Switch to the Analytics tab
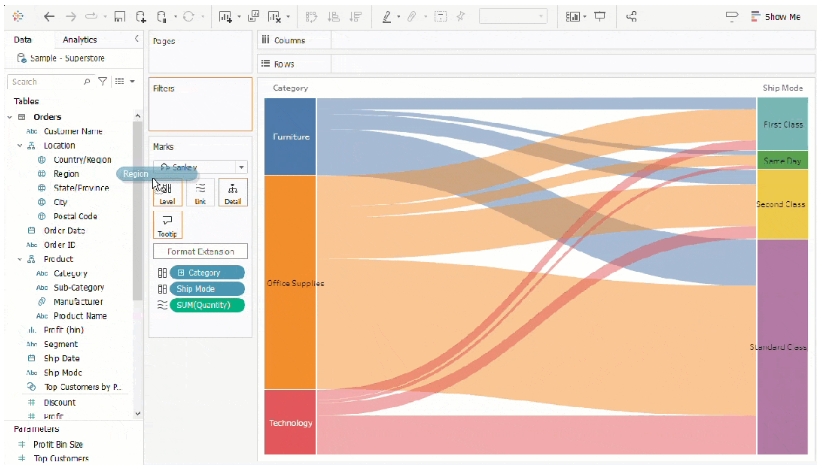 (x=80, y=39)
